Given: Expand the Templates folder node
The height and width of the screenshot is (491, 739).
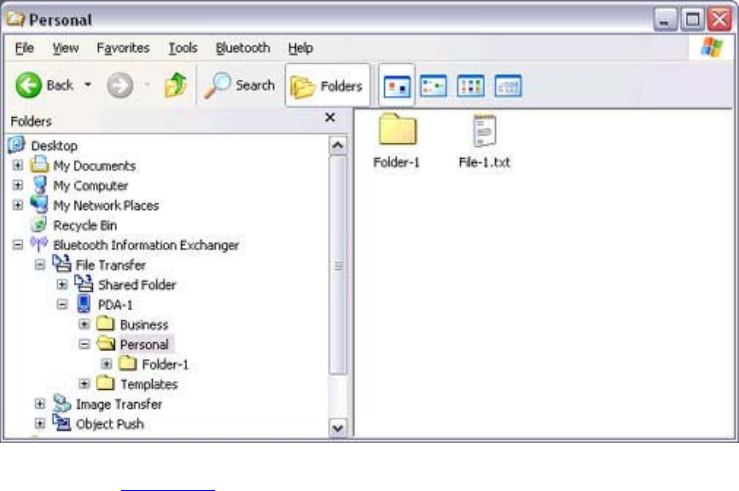Looking at the screenshot, I should coord(84,384).
